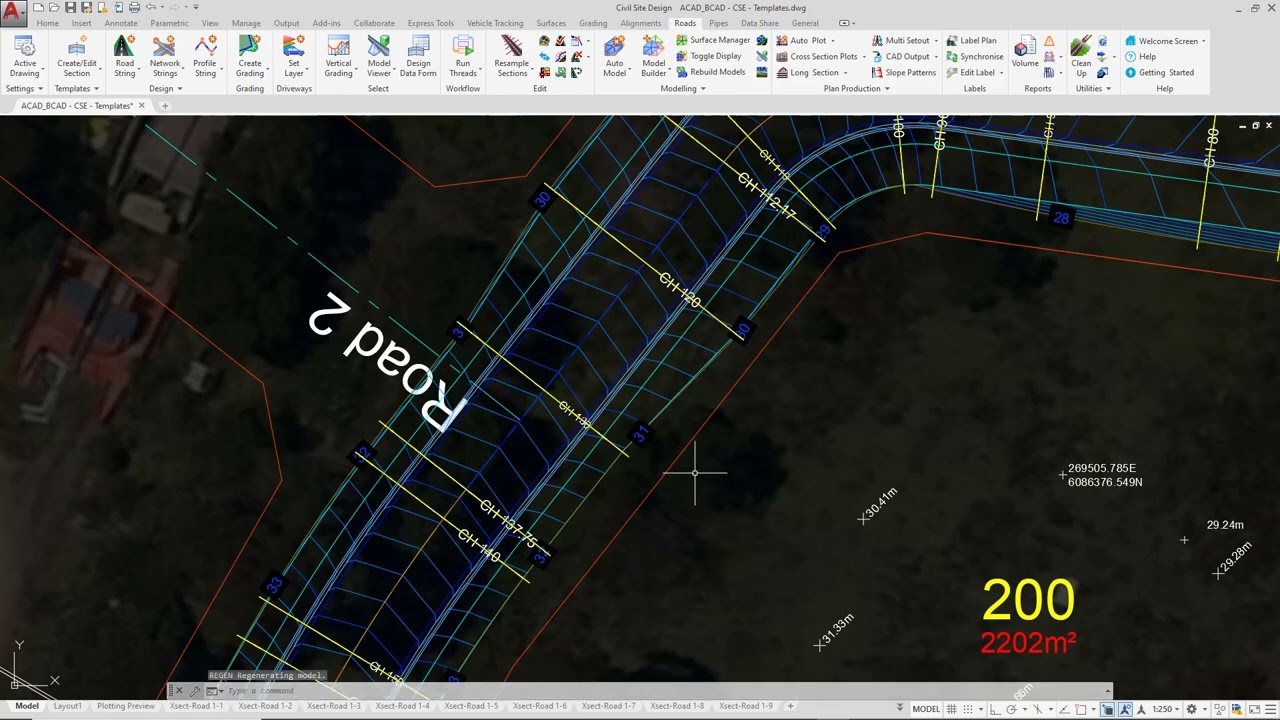Switch to the Plotting Preview layout tab

126,706
